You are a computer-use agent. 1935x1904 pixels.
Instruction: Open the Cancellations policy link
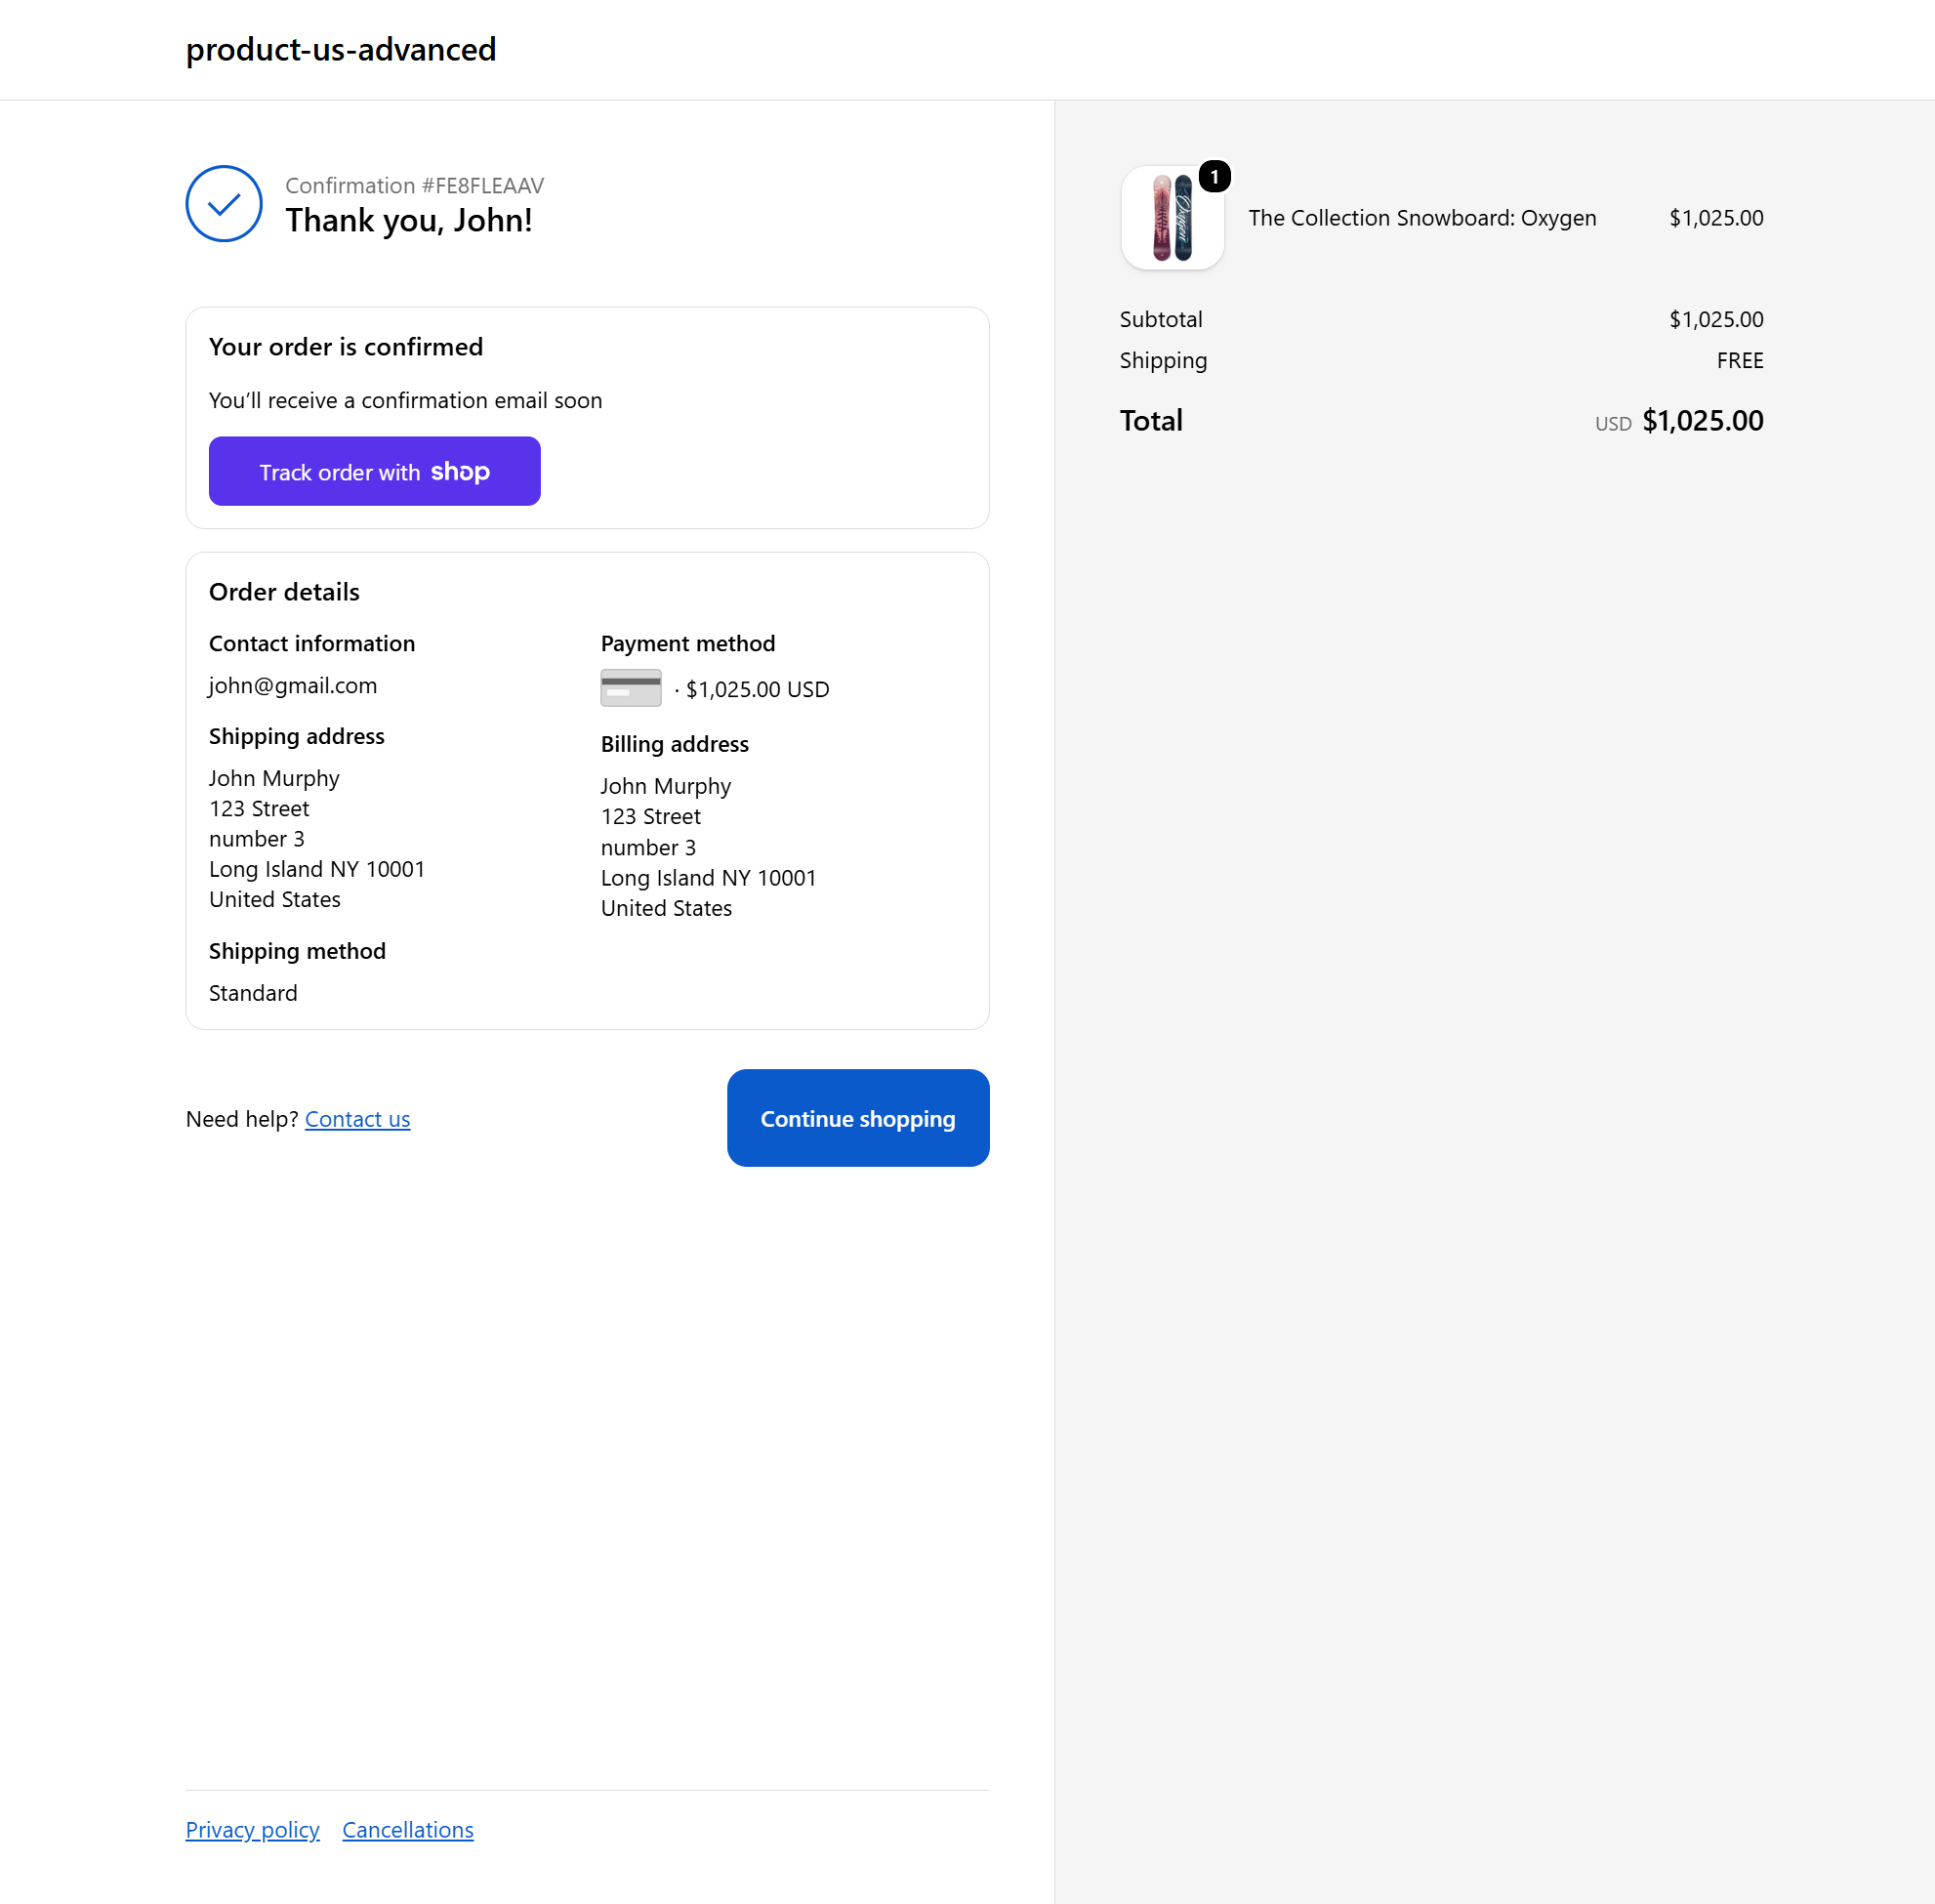(408, 1830)
